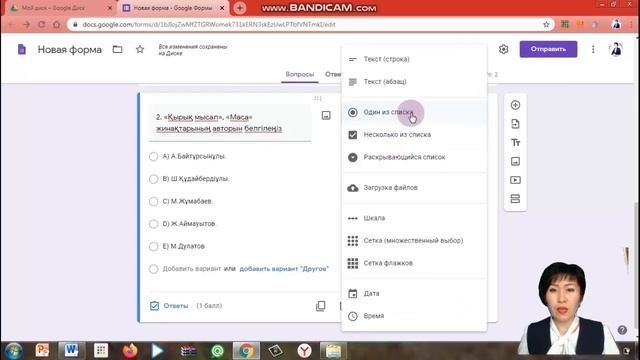Screen dimensions: 640x360
Task: Open Windows Start menu
Action: (x=14, y=351)
